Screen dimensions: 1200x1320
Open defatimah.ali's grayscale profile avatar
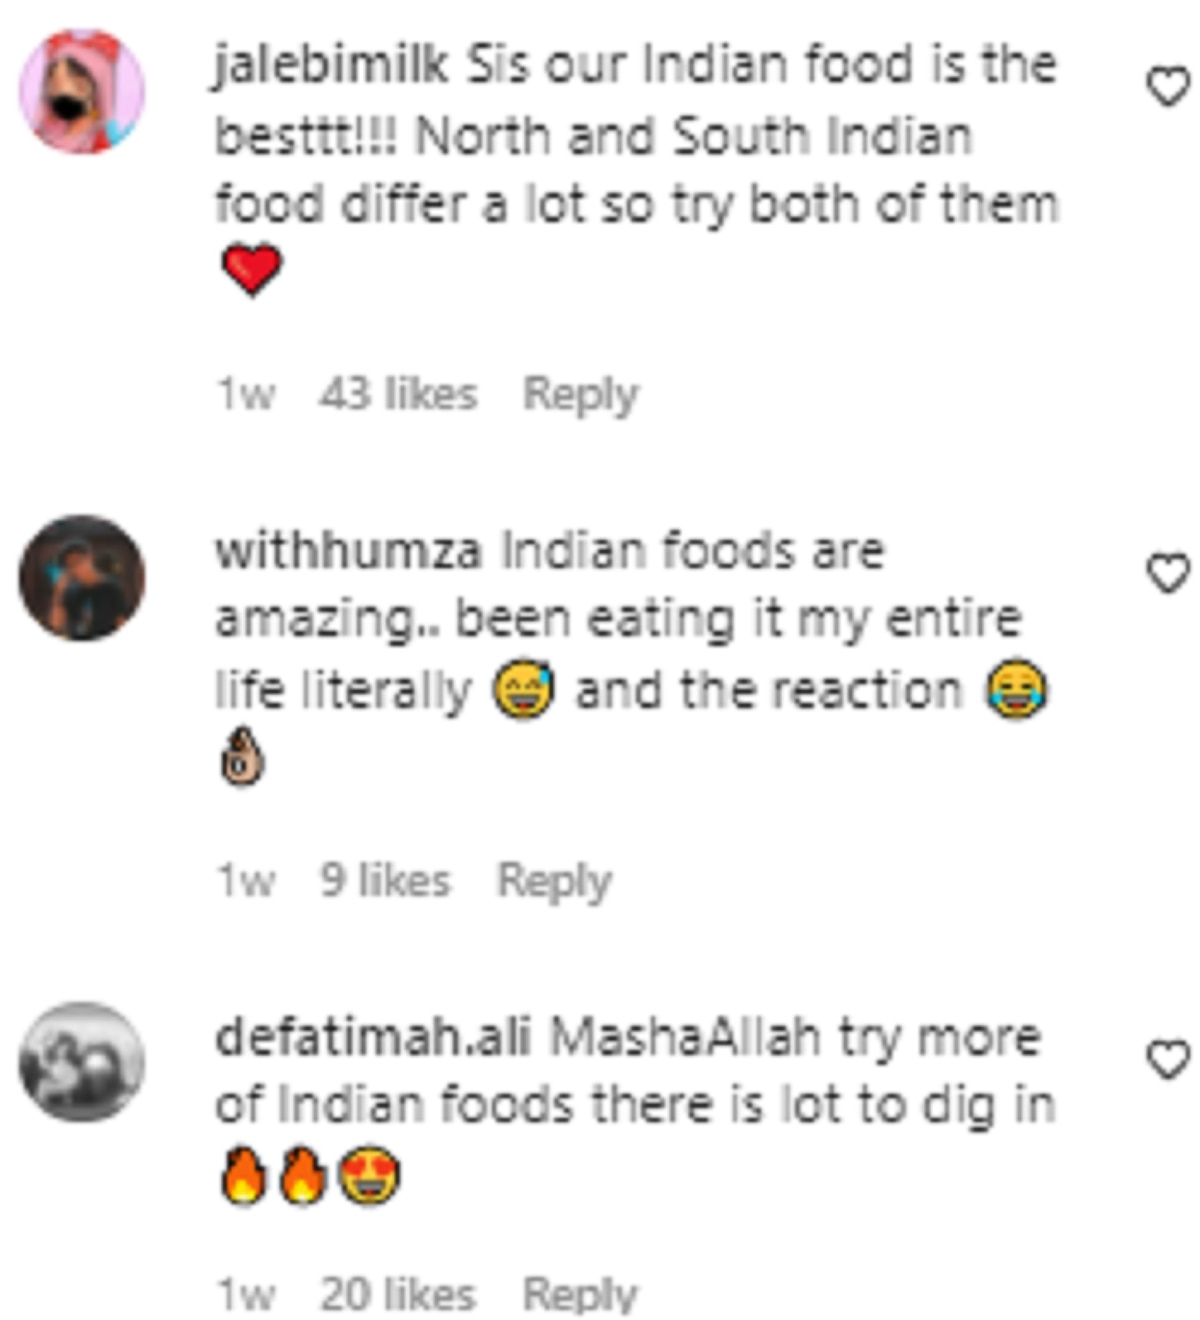point(82,1062)
